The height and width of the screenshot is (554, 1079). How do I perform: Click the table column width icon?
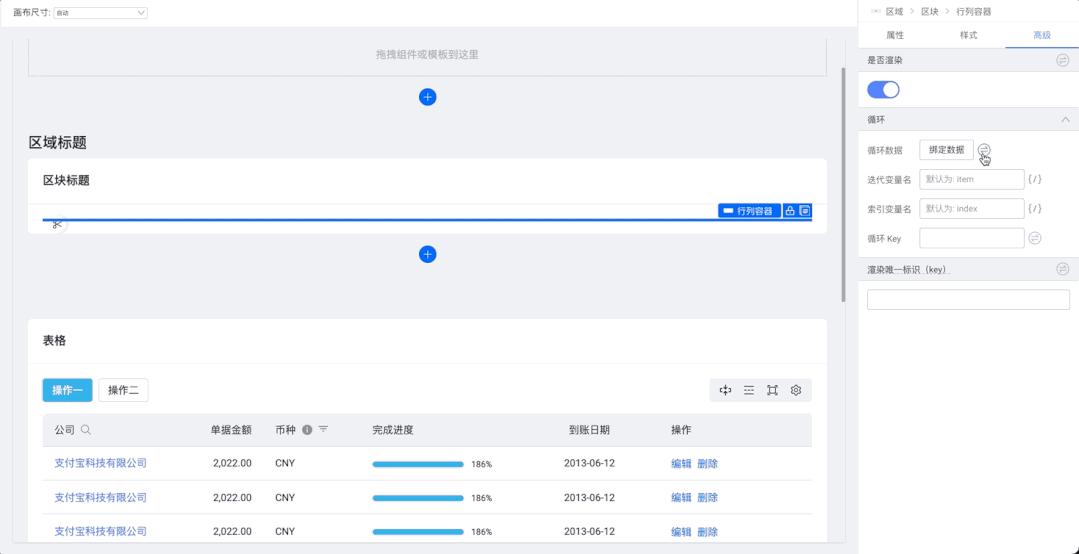point(726,390)
